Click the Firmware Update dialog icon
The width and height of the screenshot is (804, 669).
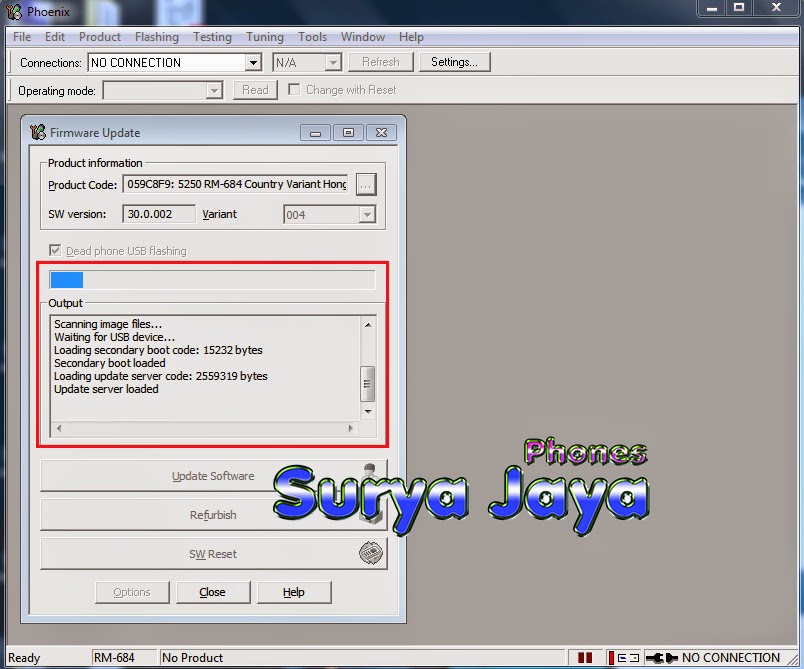pyautogui.click(x=37, y=132)
